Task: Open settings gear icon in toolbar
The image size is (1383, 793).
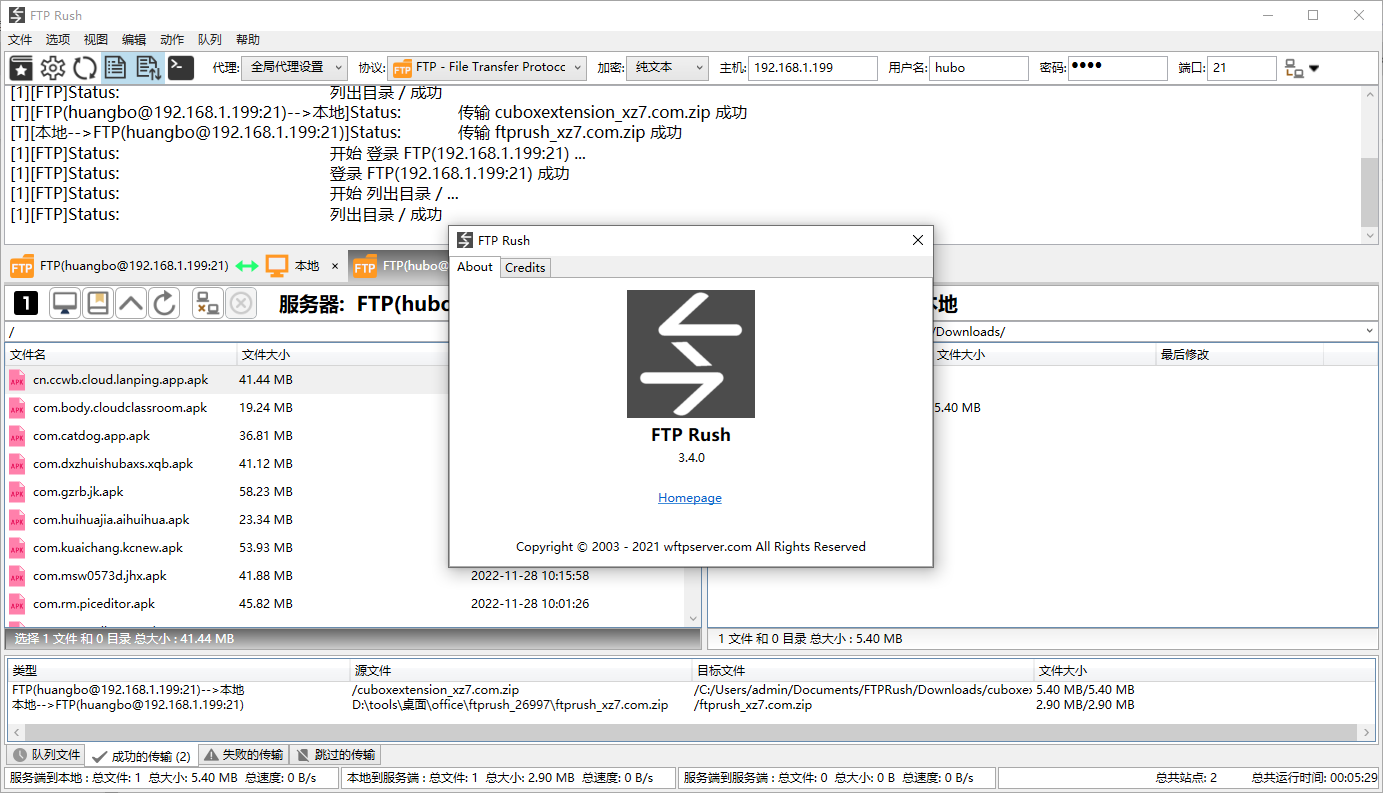Action: click(x=53, y=68)
